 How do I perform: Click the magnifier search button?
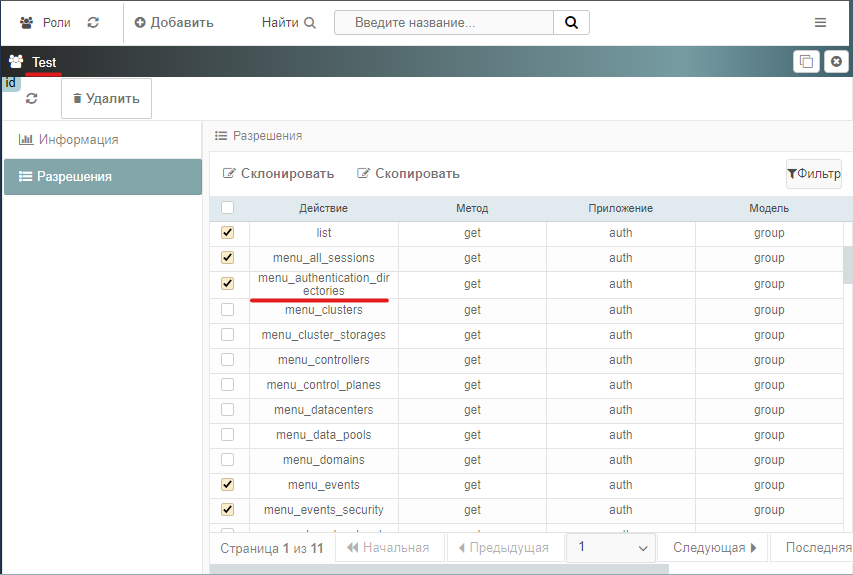click(x=571, y=22)
